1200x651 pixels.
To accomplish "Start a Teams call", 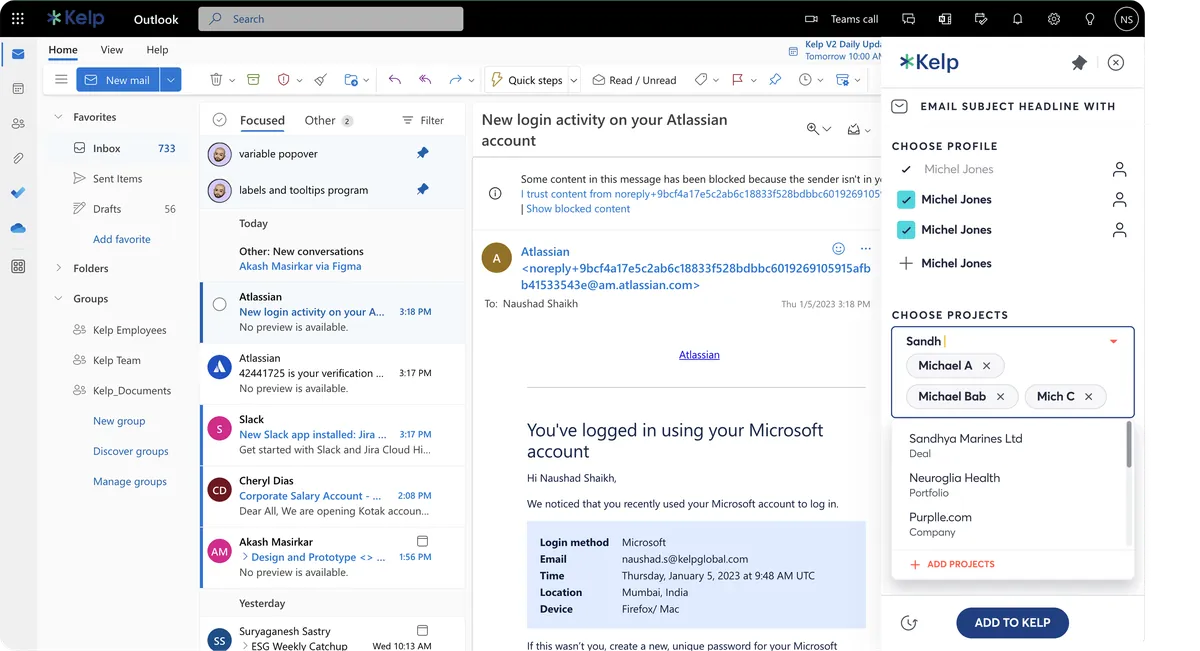I will (842, 19).
